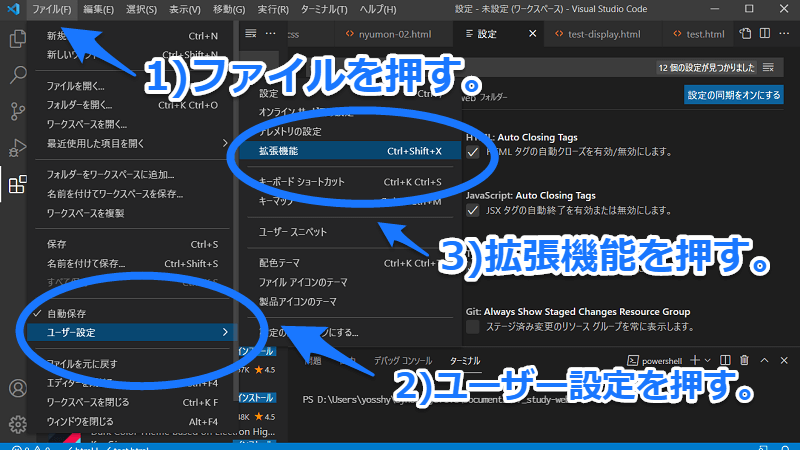Open the Run and Debug view
The width and height of the screenshot is (800, 450).
pos(17,148)
